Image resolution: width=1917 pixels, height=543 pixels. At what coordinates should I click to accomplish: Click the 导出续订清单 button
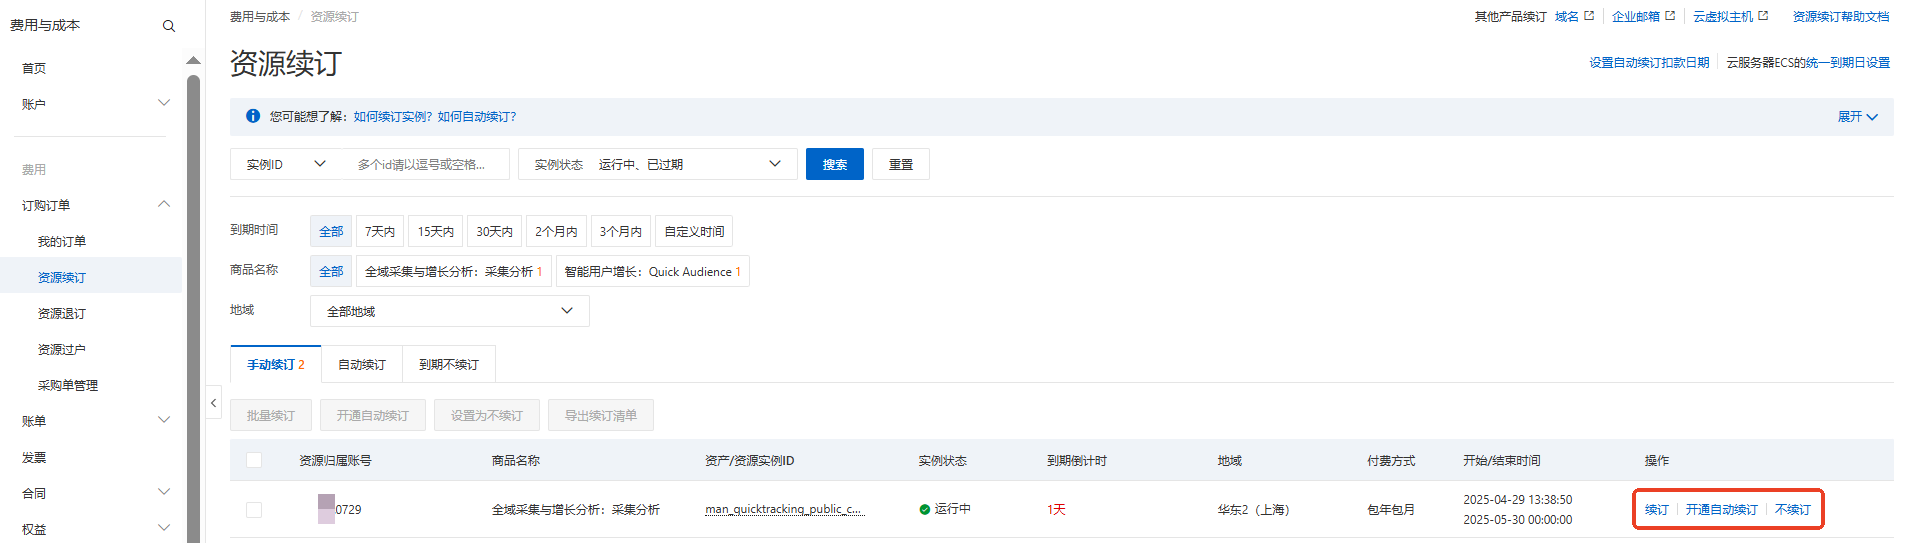[601, 415]
